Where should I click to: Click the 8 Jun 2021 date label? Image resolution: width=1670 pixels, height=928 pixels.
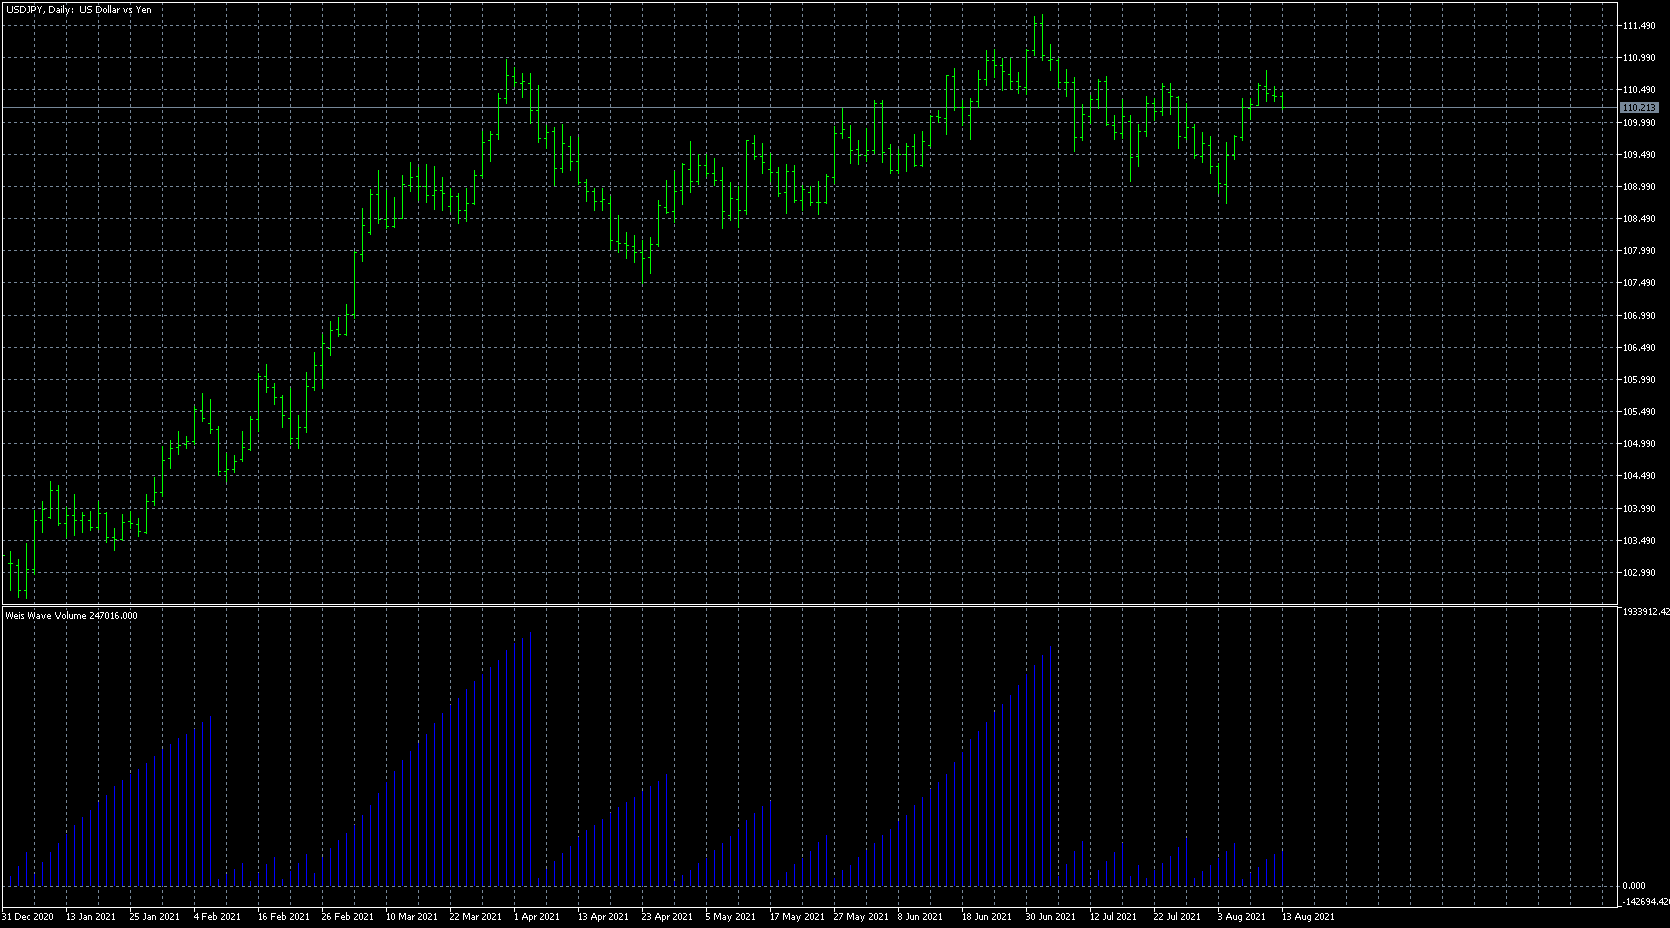coord(920,917)
